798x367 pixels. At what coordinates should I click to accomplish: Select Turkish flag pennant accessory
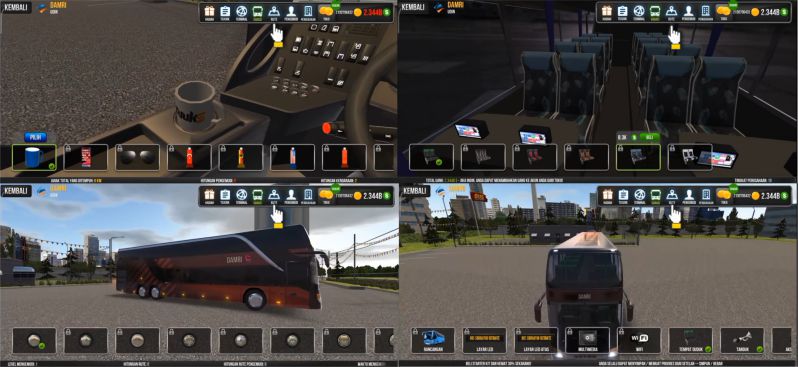point(189,157)
